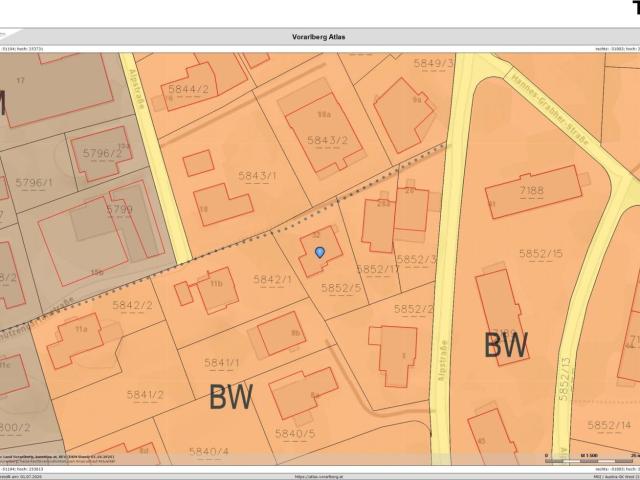Click vertical parcel label 5852/13
The width and height of the screenshot is (640, 480).
(565, 379)
